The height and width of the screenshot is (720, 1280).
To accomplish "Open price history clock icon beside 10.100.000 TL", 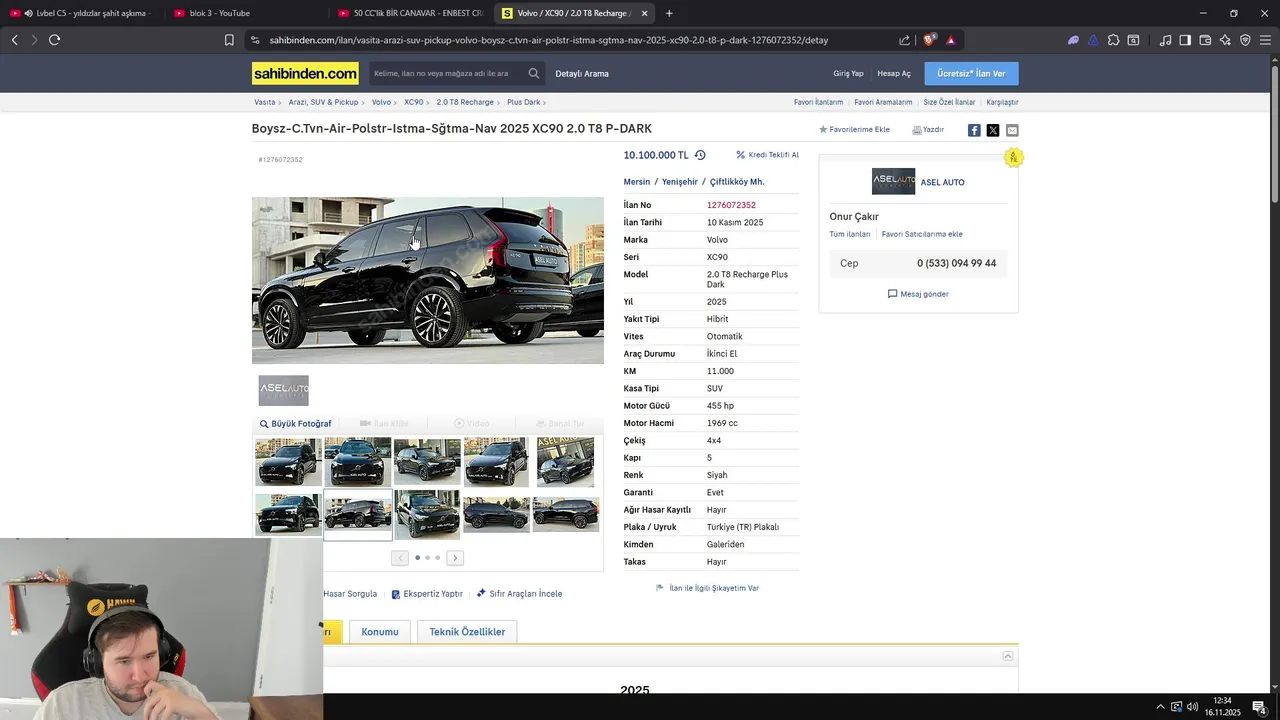I will [700, 155].
